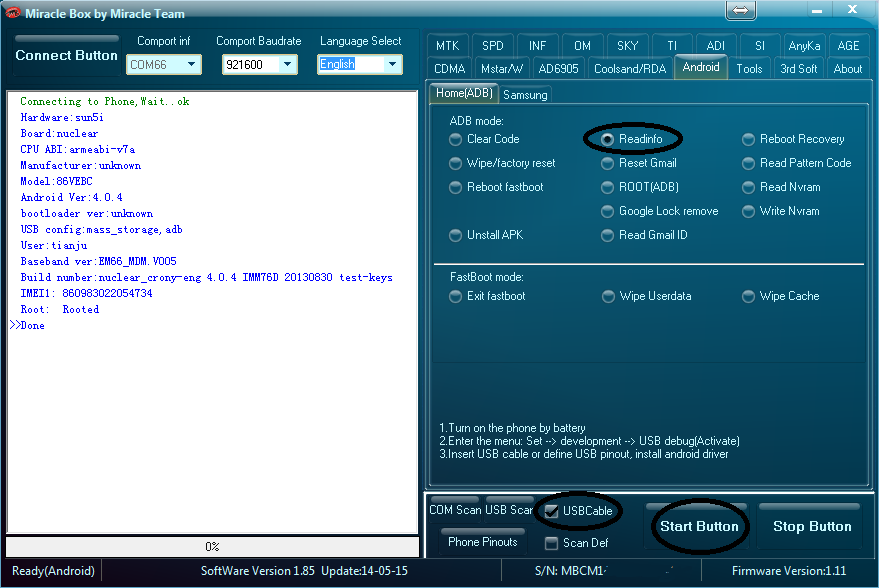Switch to the CDMA tab
The image size is (879, 588).
[x=450, y=69]
